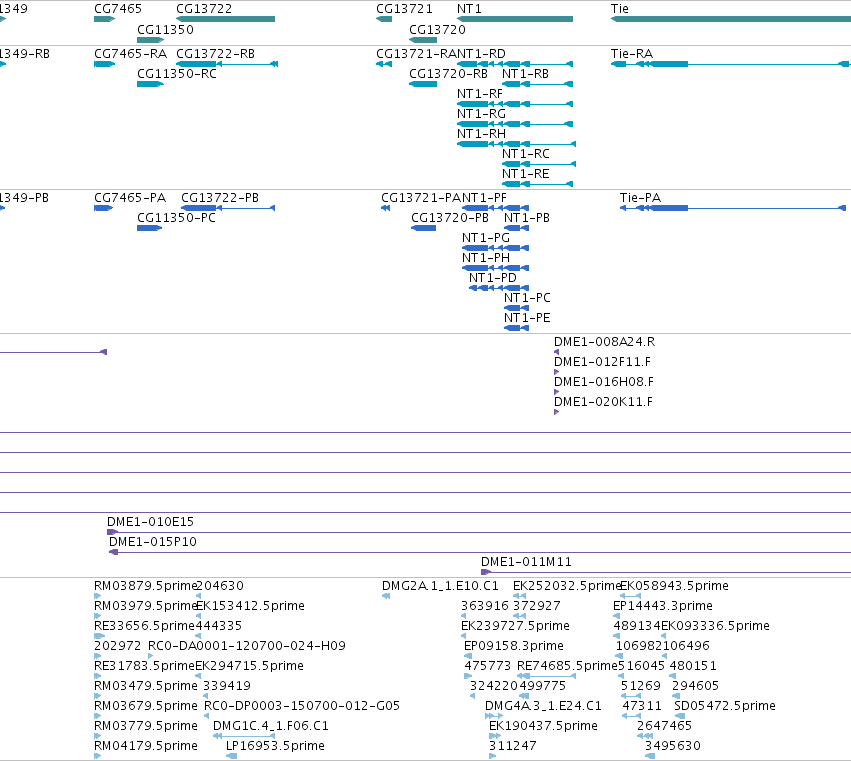Open EST label 311247
This screenshot has width=851, height=761.
point(512,746)
